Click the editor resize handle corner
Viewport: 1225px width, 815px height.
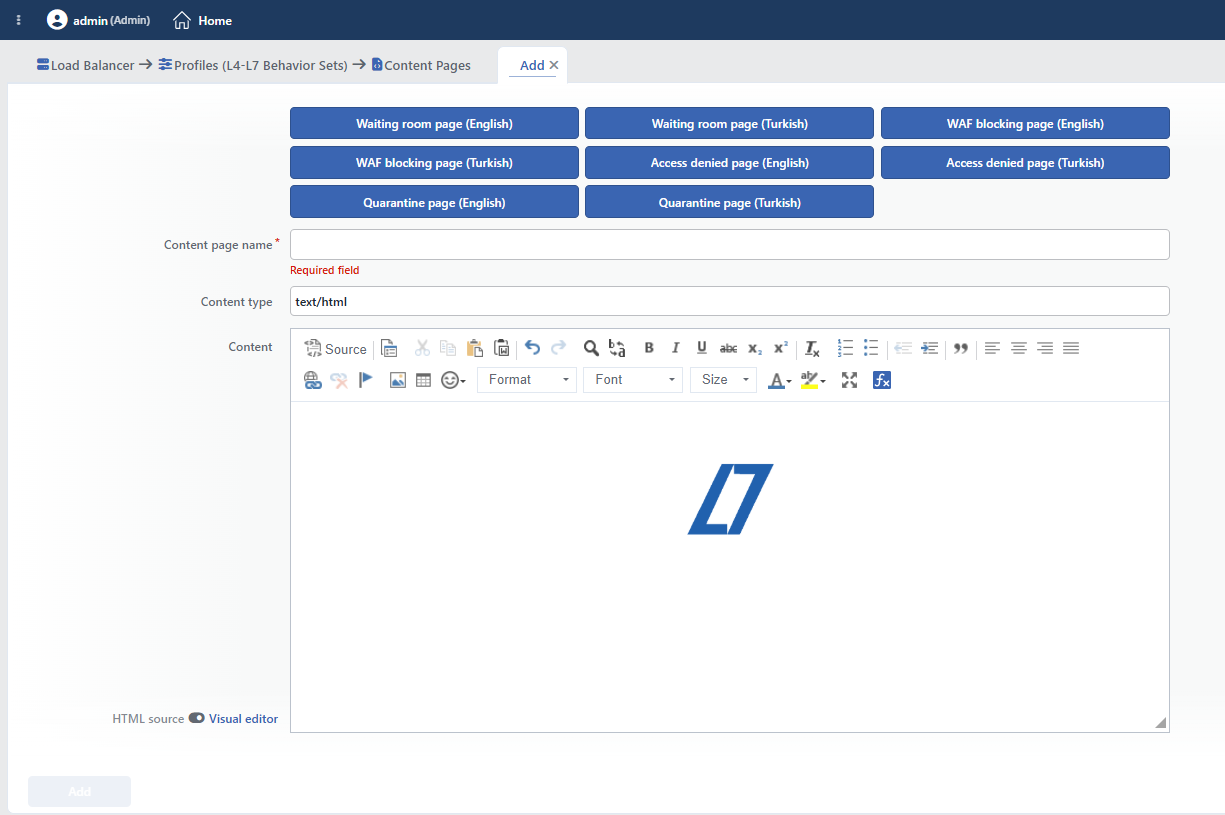coord(1161,722)
